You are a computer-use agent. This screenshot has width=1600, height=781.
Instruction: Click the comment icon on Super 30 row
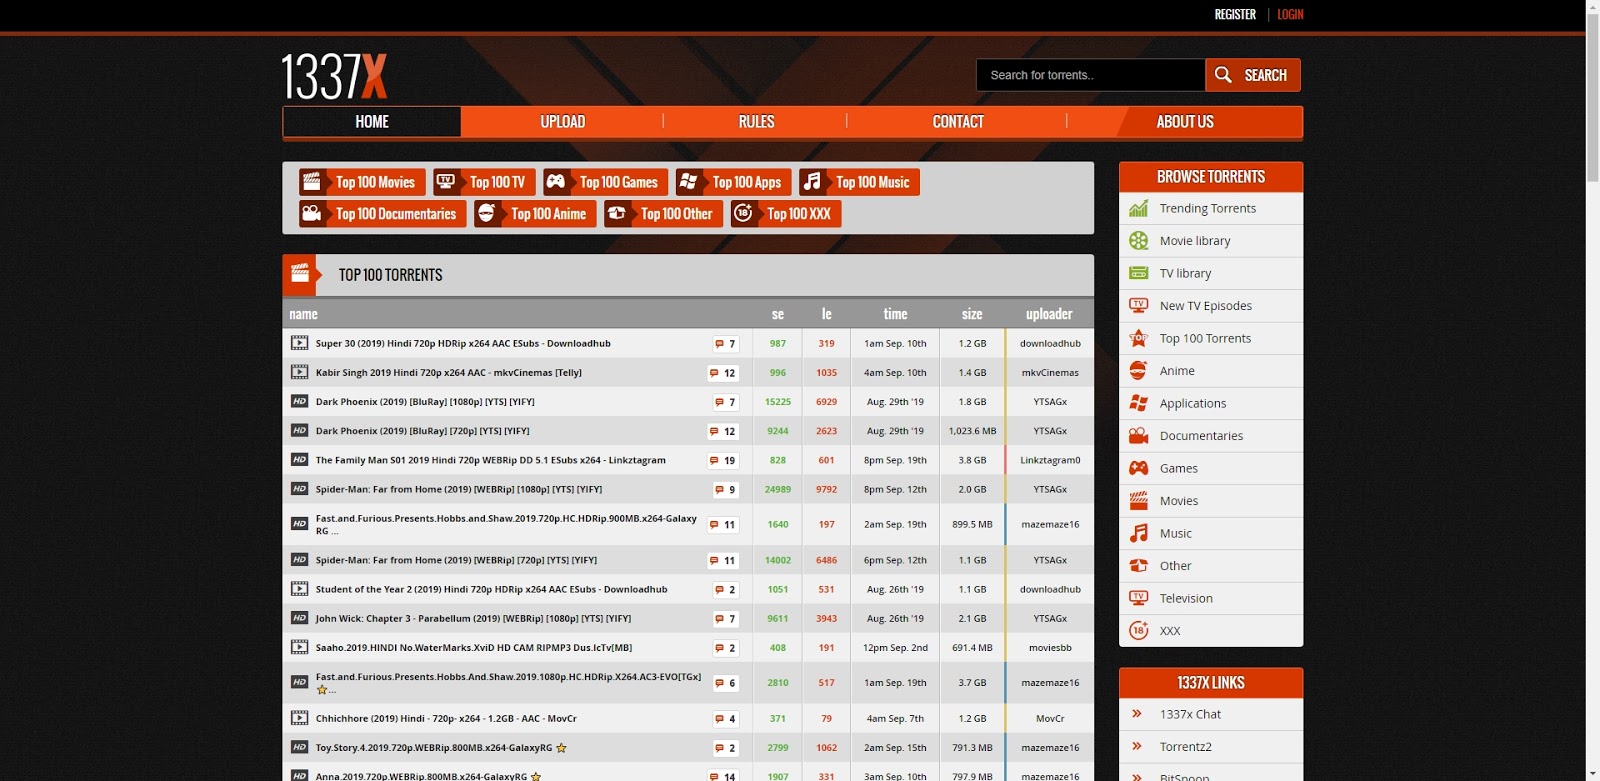(x=719, y=344)
